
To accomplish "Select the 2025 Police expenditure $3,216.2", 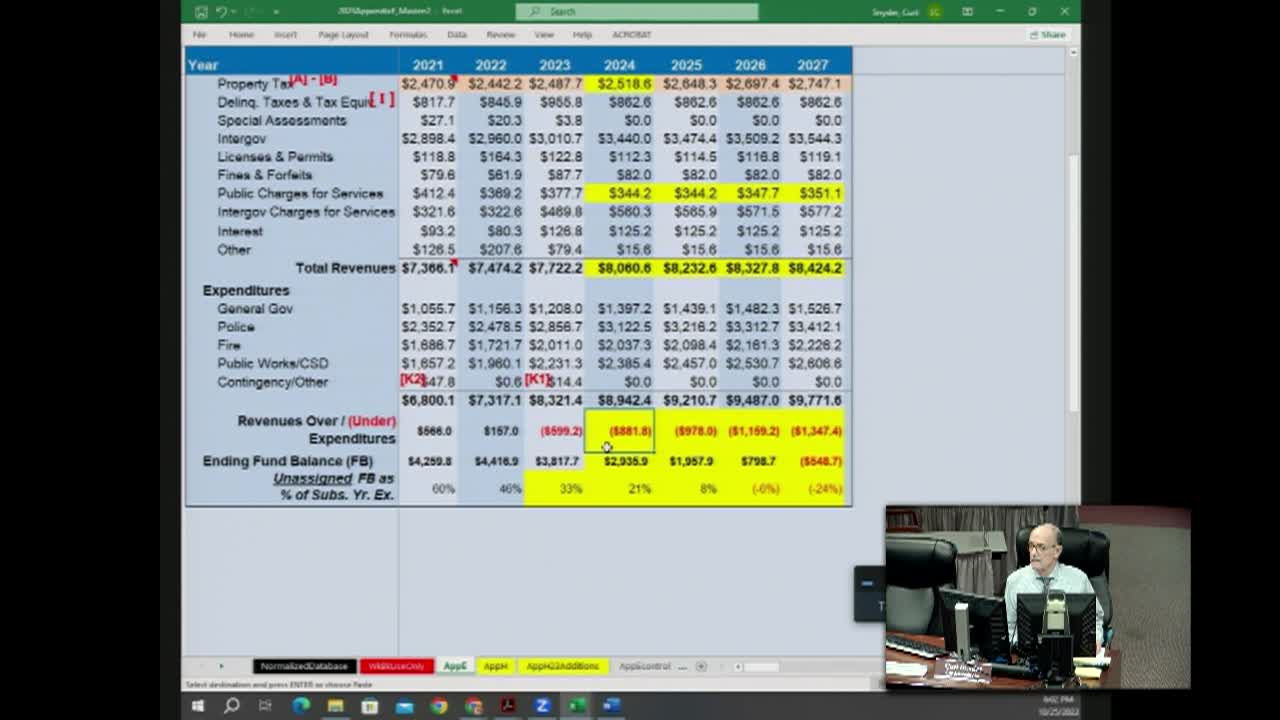I will 689,327.
